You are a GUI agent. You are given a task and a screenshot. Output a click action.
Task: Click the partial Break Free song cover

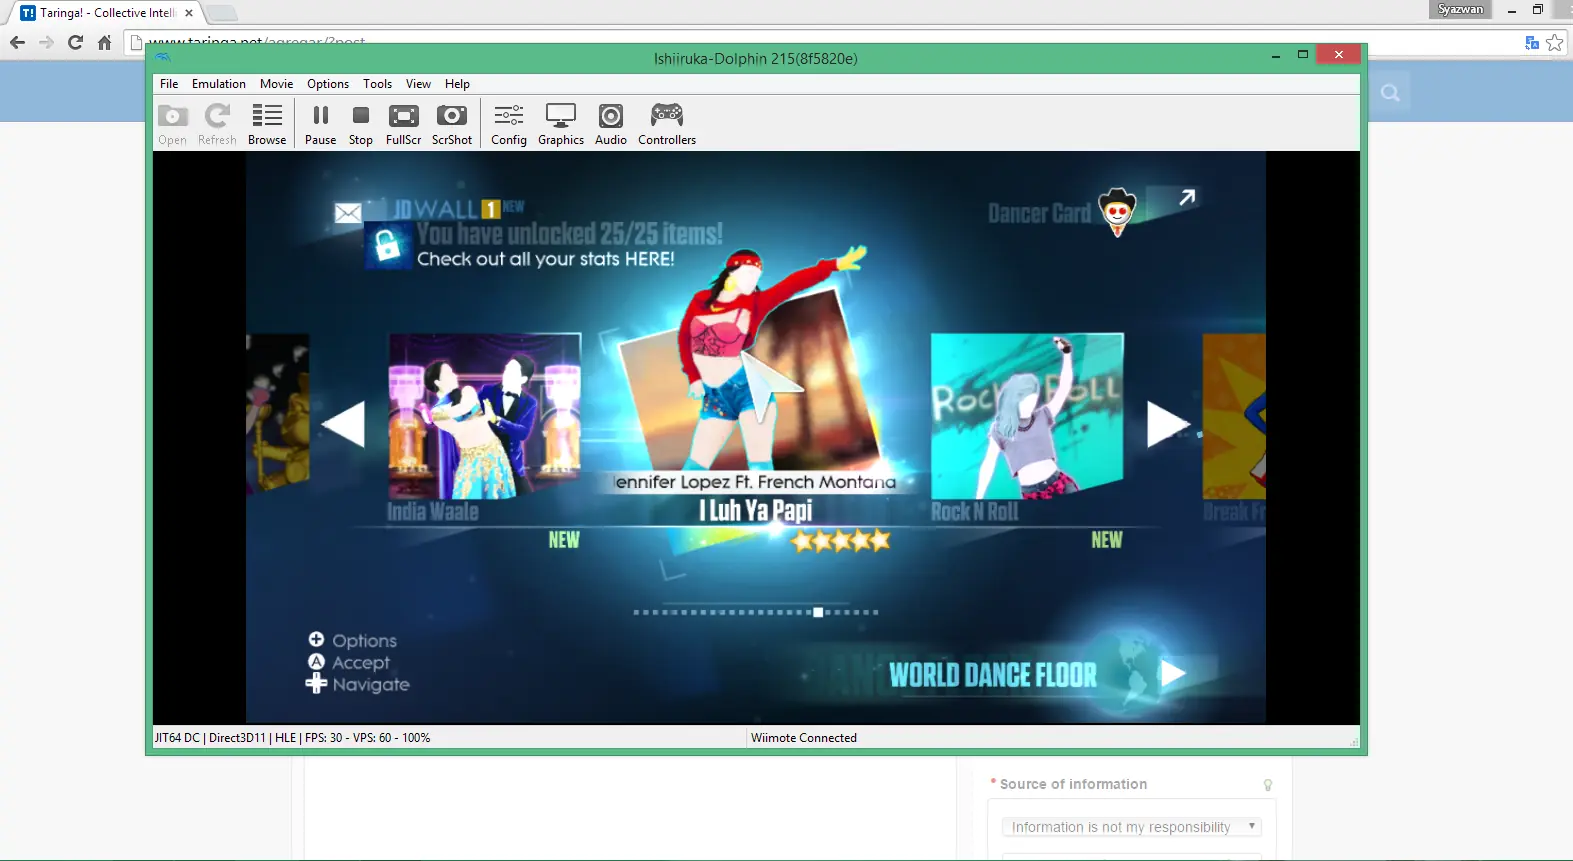[1234, 416]
